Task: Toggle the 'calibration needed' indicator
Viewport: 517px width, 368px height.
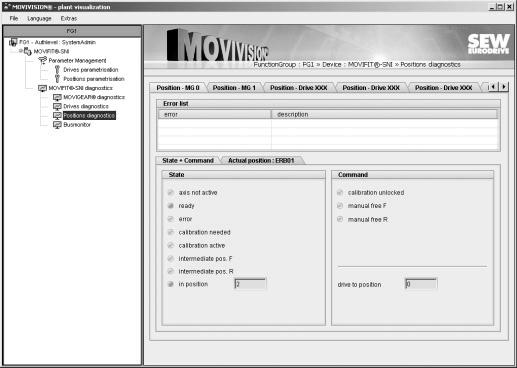Action: (x=171, y=232)
